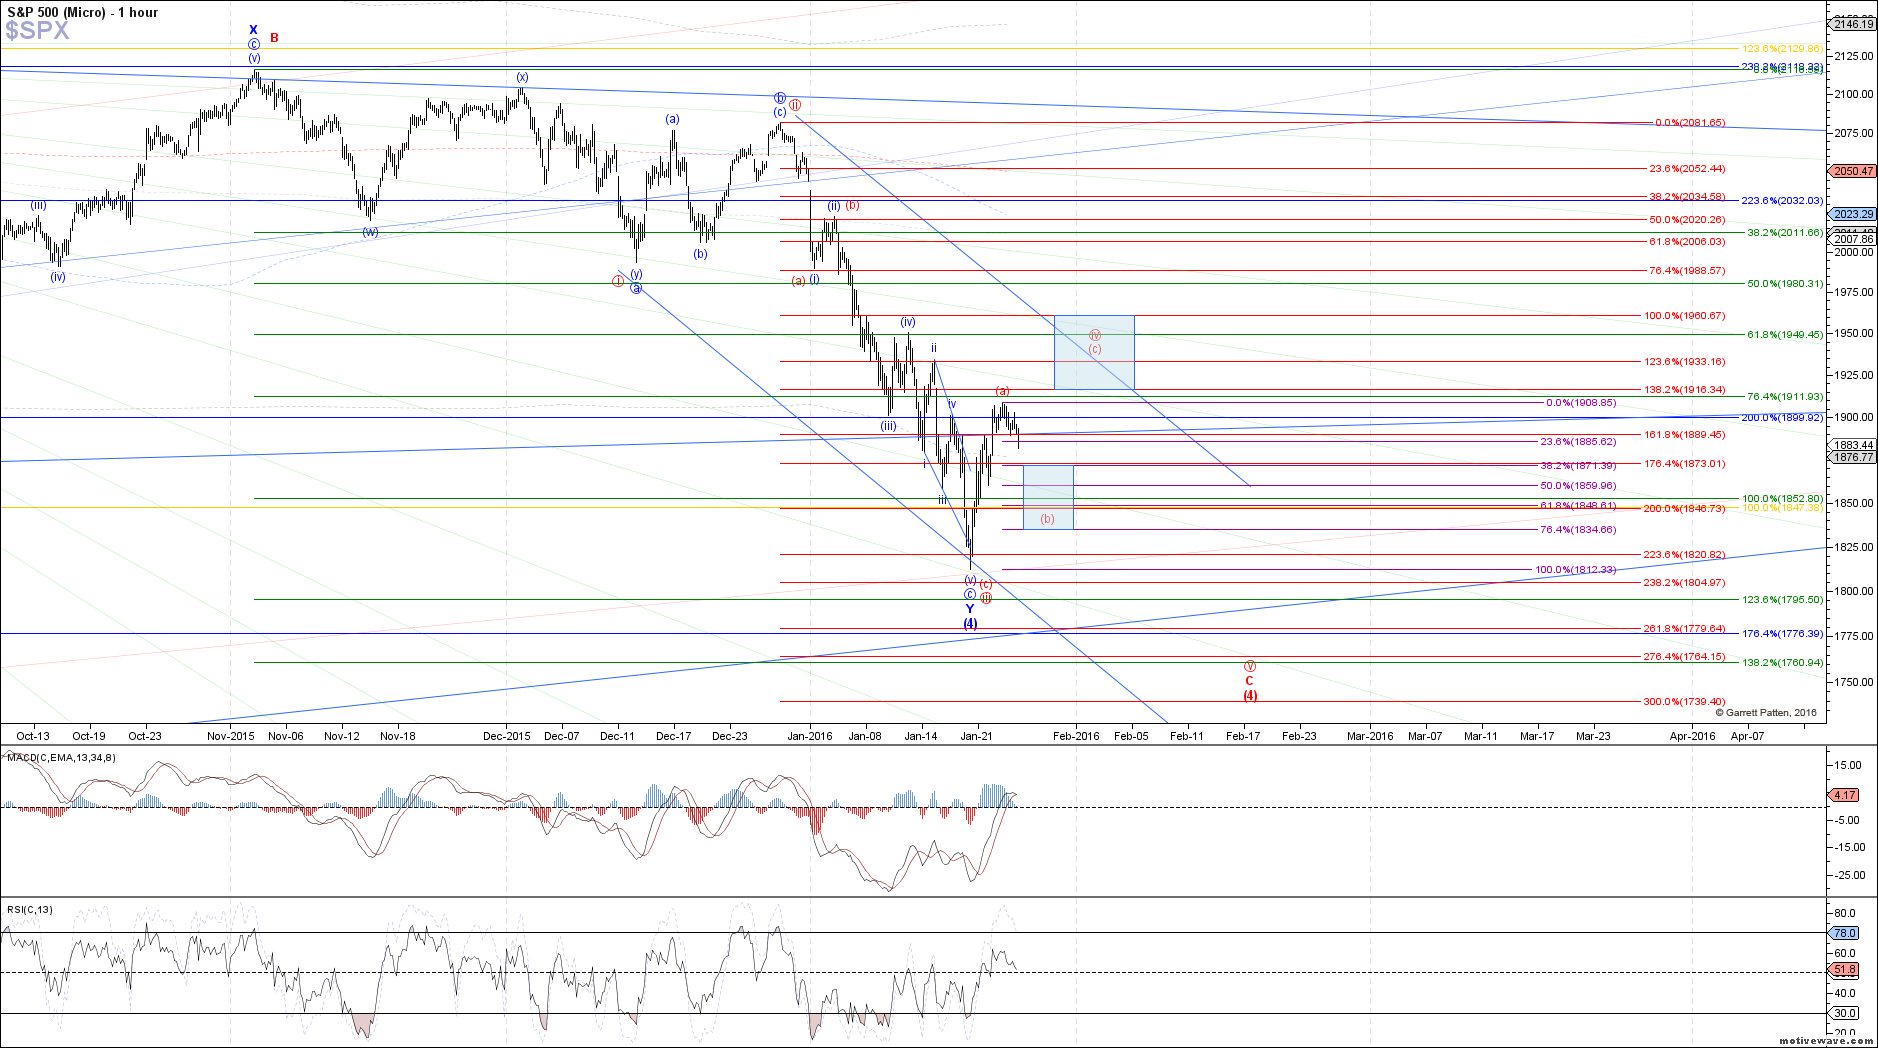Click the green "50.0%(1980.31)" Fibonacci label
1878x1048 pixels.
(1785, 284)
